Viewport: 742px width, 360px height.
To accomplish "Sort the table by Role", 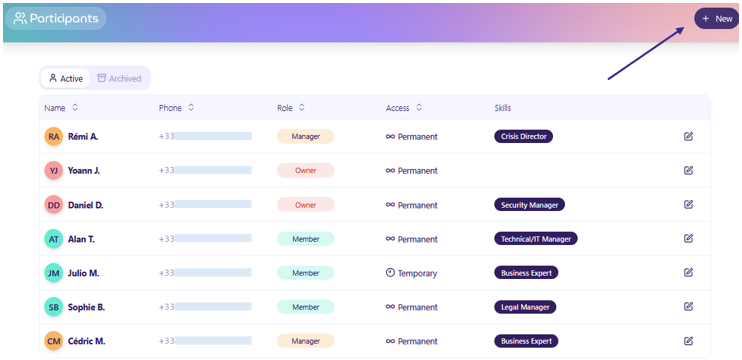I will (x=301, y=107).
